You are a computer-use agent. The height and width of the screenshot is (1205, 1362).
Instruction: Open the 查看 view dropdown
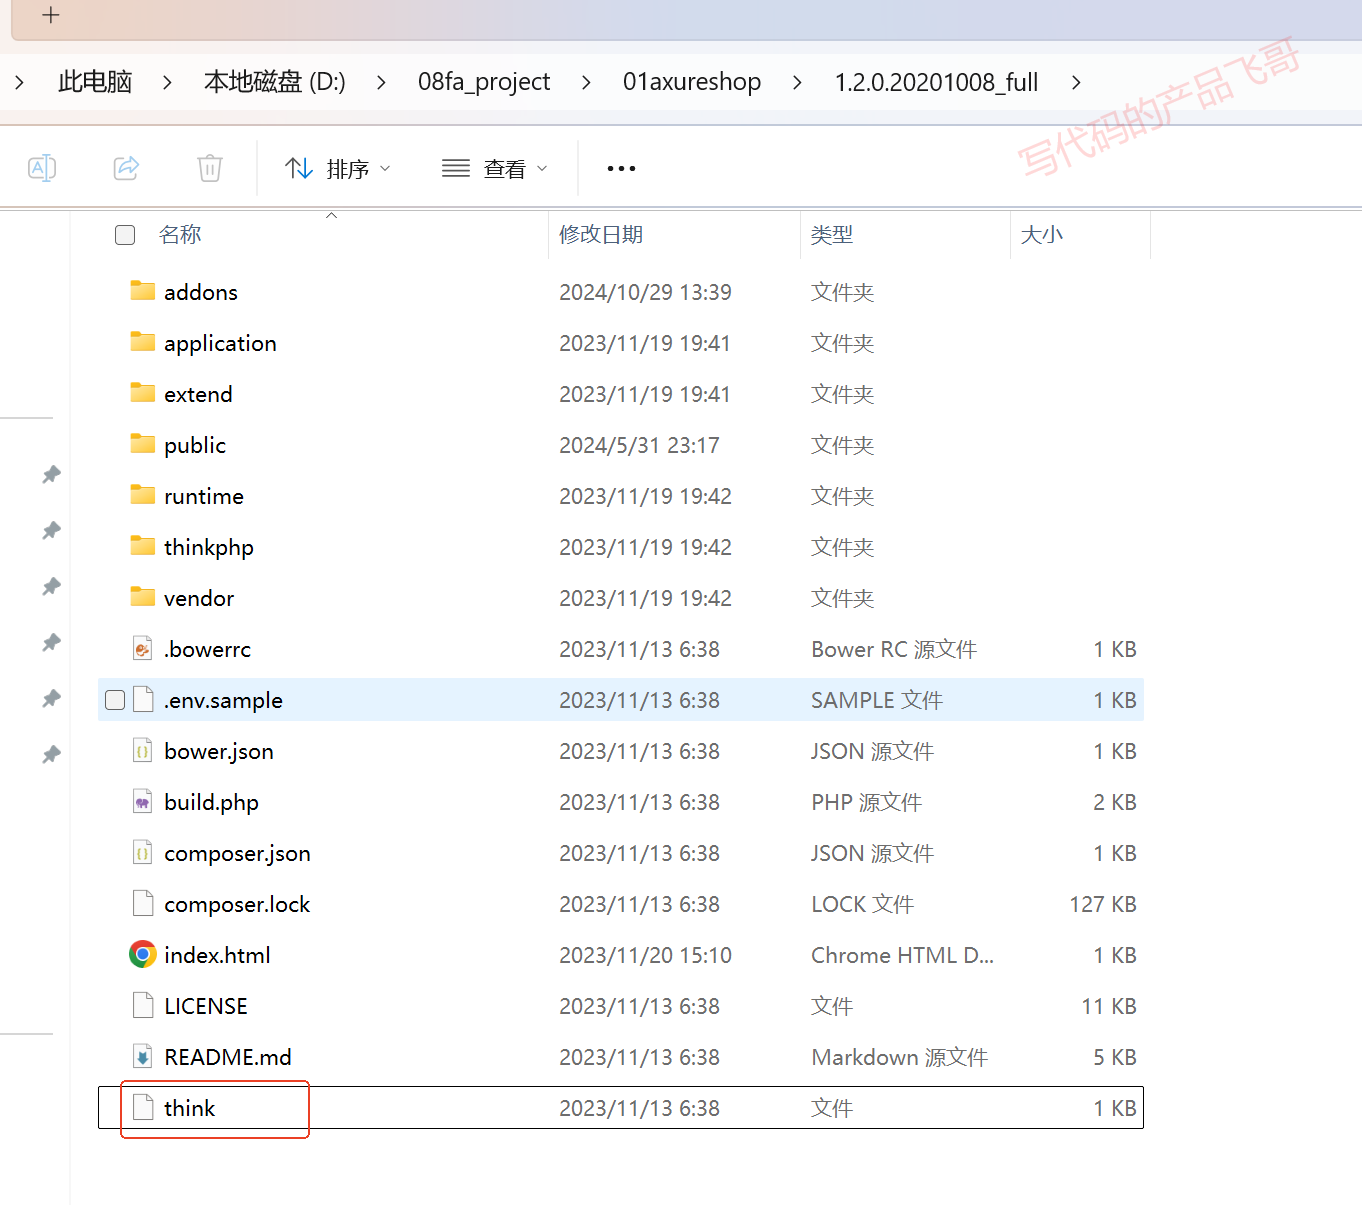(x=495, y=169)
